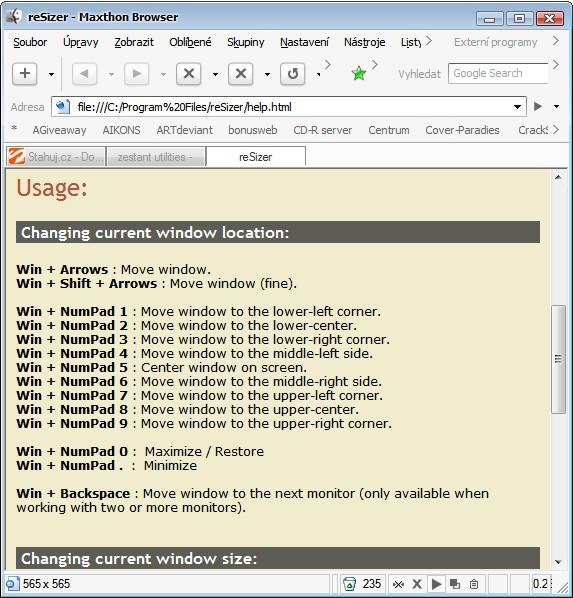Open the Úpravy menu
The height and width of the screenshot is (598, 573).
tap(81, 42)
